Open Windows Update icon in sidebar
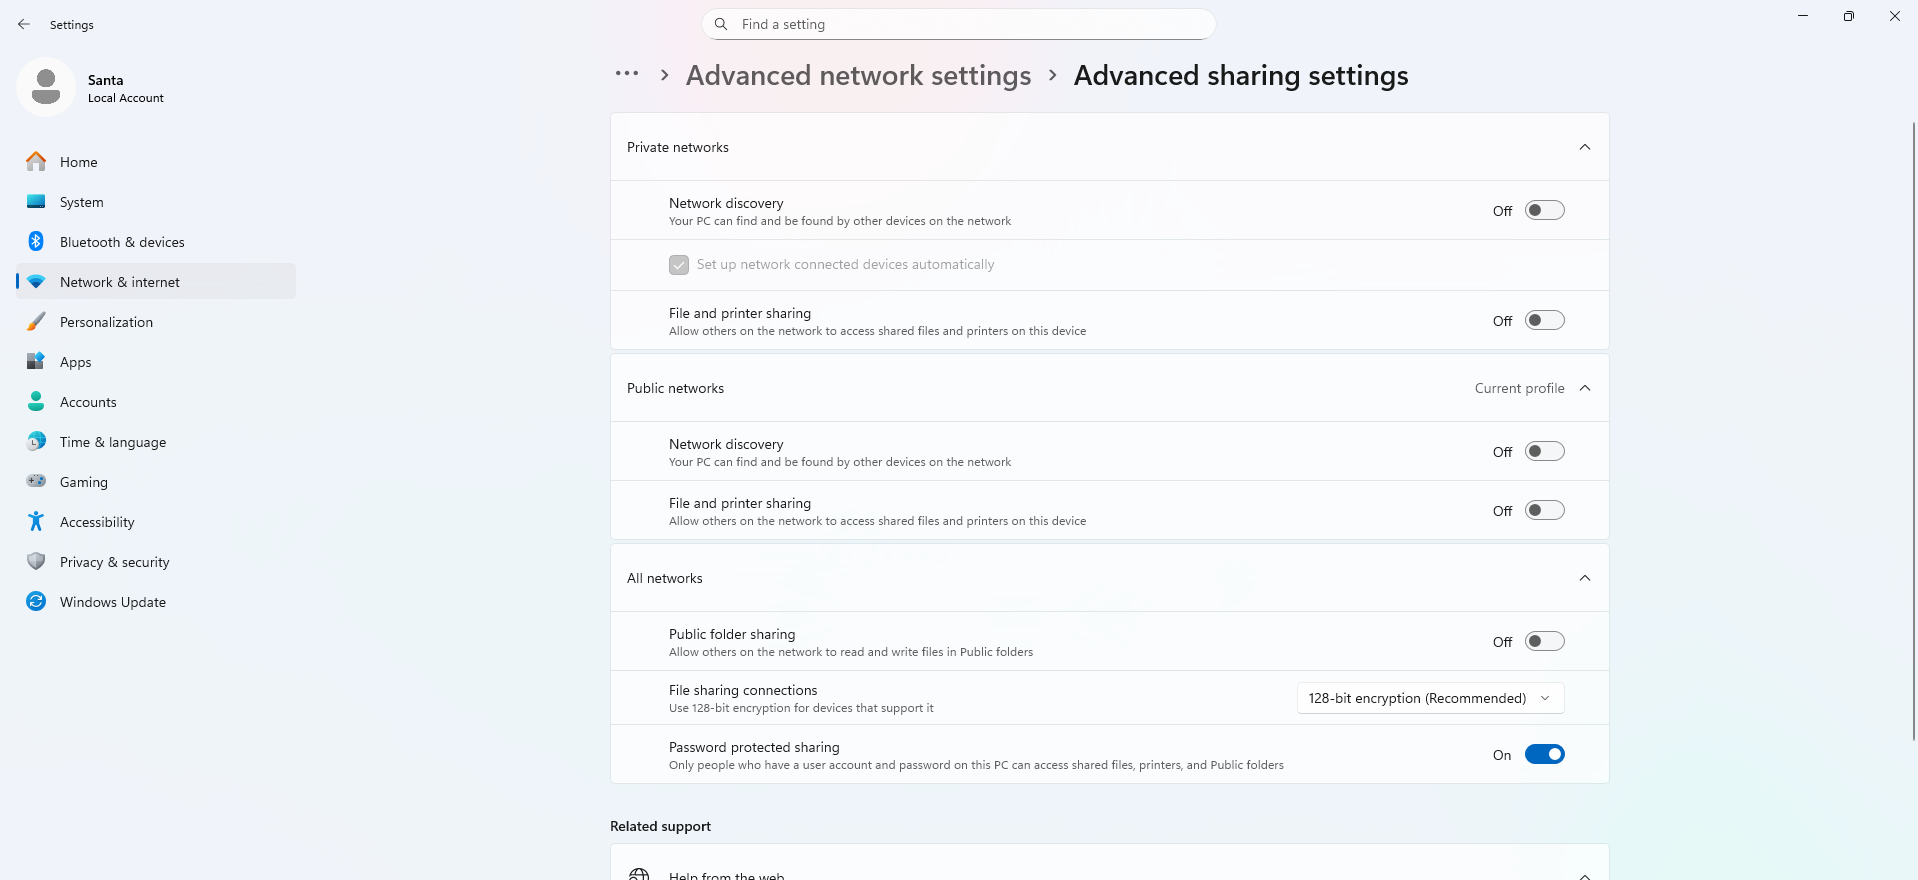This screenshot has width=1918, height=880. pyautogui.click(x=36, y=602)
